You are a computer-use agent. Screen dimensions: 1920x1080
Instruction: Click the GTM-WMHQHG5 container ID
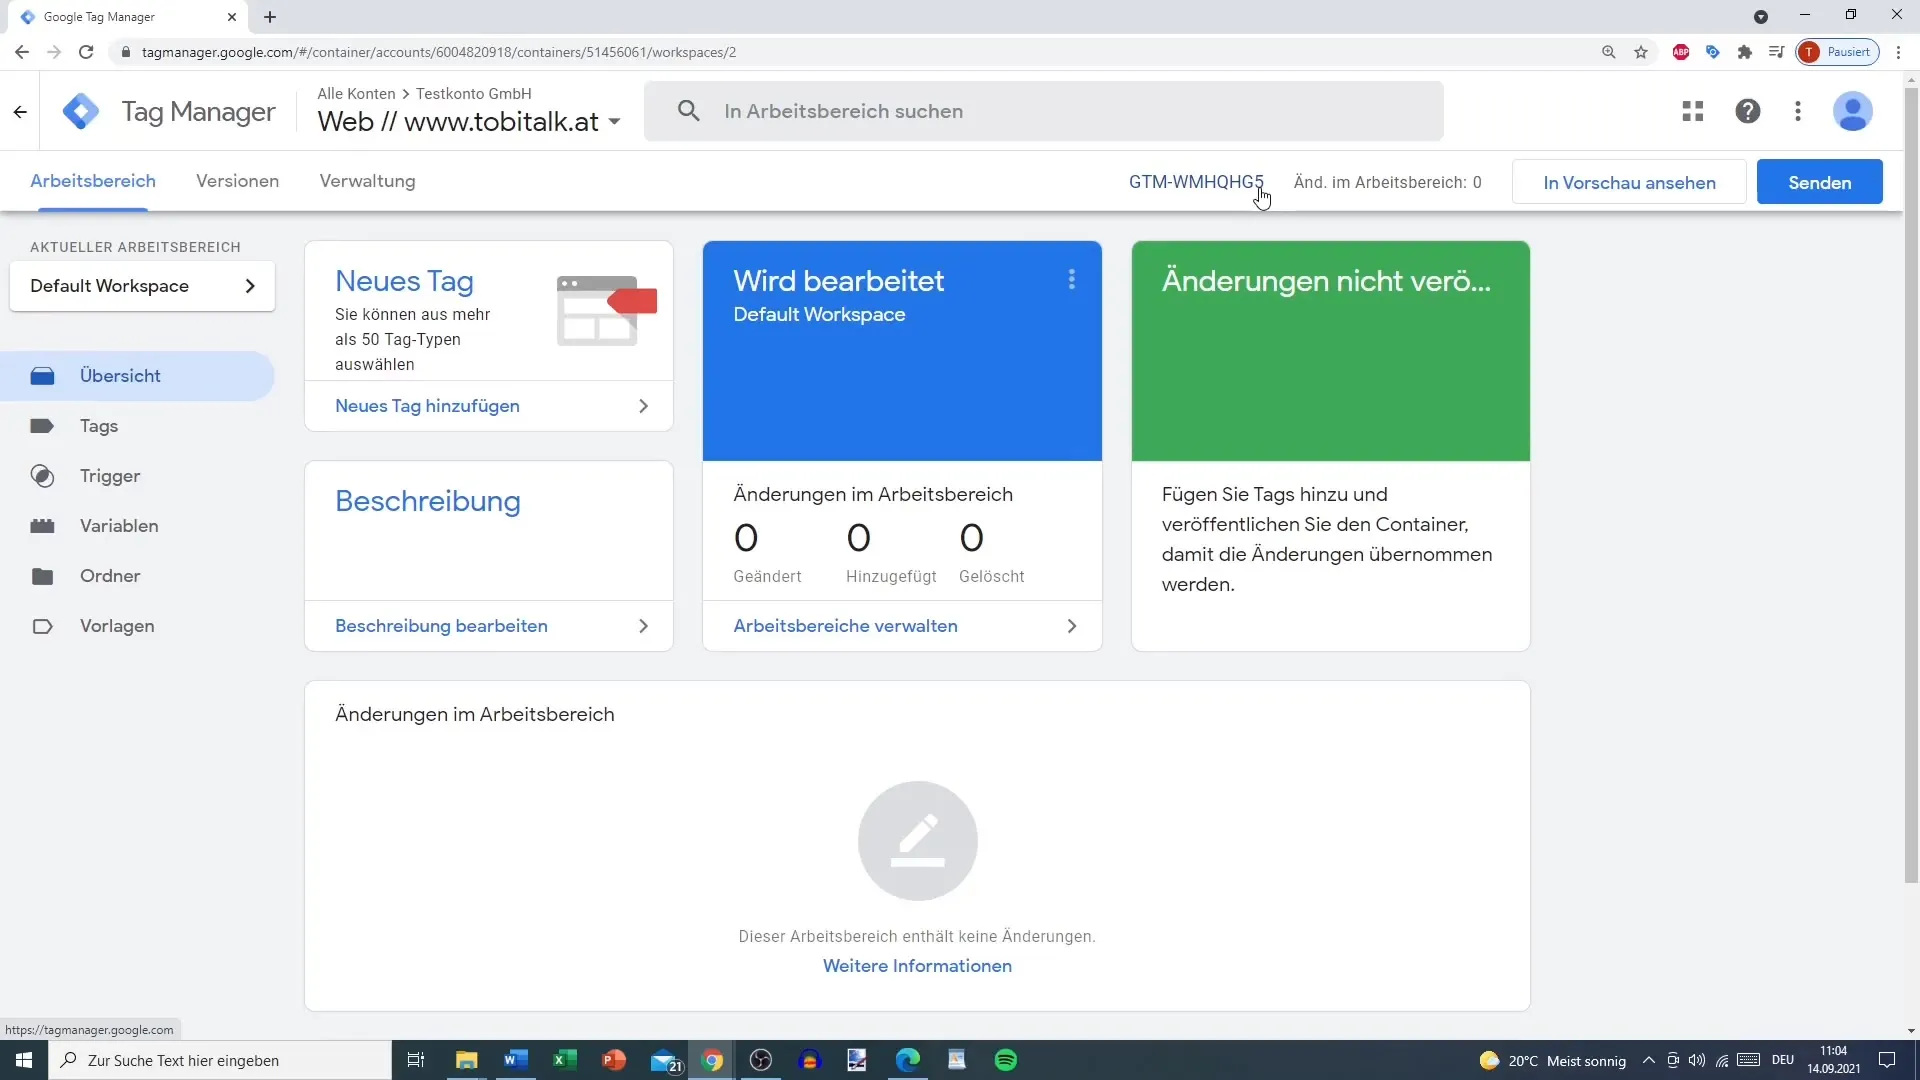click(x=1196, y=182)
